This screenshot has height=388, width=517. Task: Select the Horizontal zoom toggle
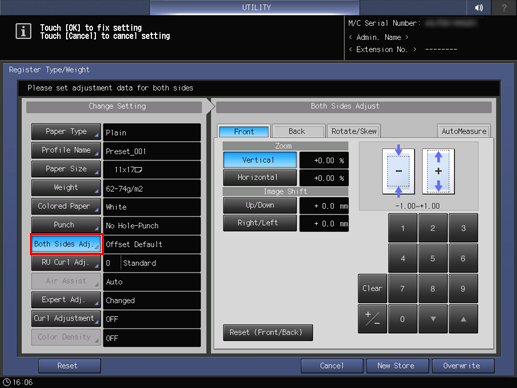pyautogui.click(x=260, y=177)
